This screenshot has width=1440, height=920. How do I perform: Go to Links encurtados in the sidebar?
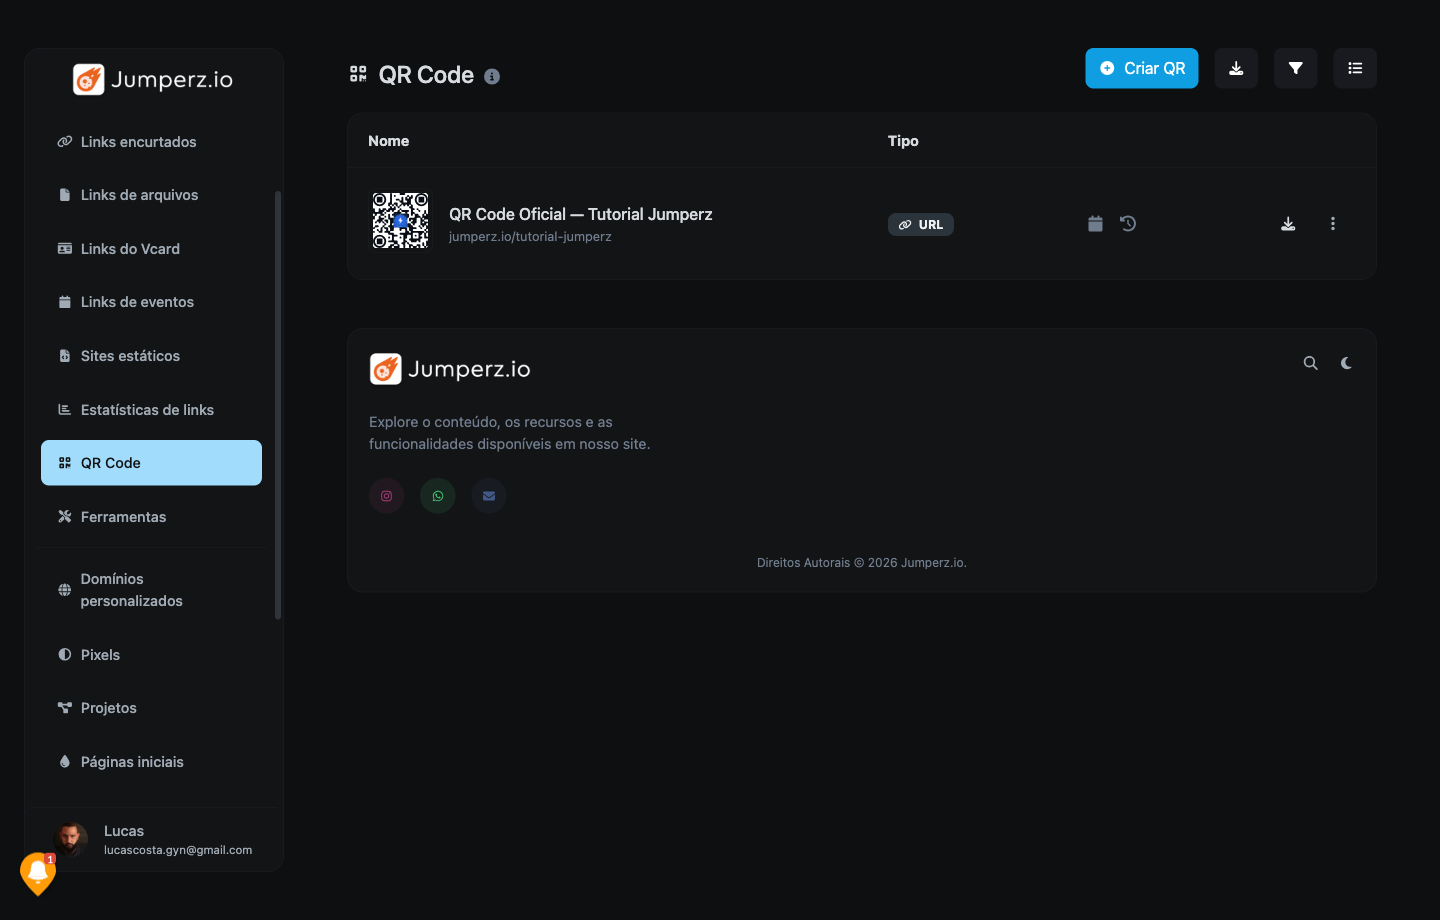point(152,142)
